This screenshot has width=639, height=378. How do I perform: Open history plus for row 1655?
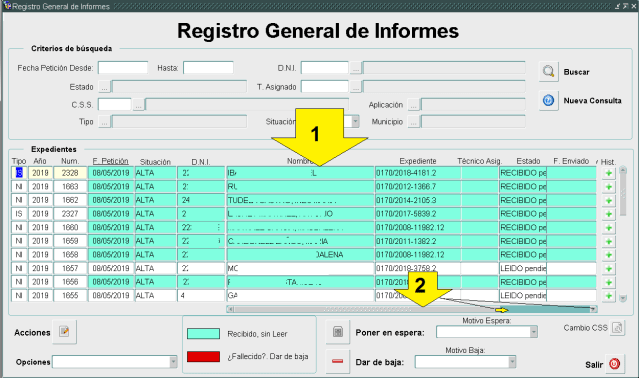[x=608, y=296]
